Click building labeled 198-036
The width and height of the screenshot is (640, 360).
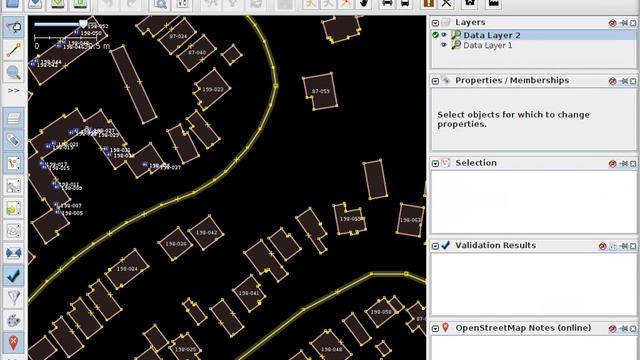(176, 244)
